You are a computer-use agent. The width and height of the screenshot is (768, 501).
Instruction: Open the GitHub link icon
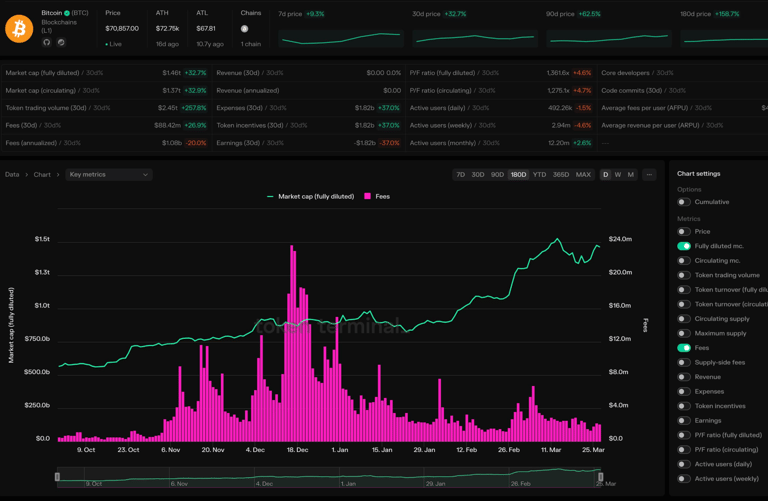tap(47, 42)
